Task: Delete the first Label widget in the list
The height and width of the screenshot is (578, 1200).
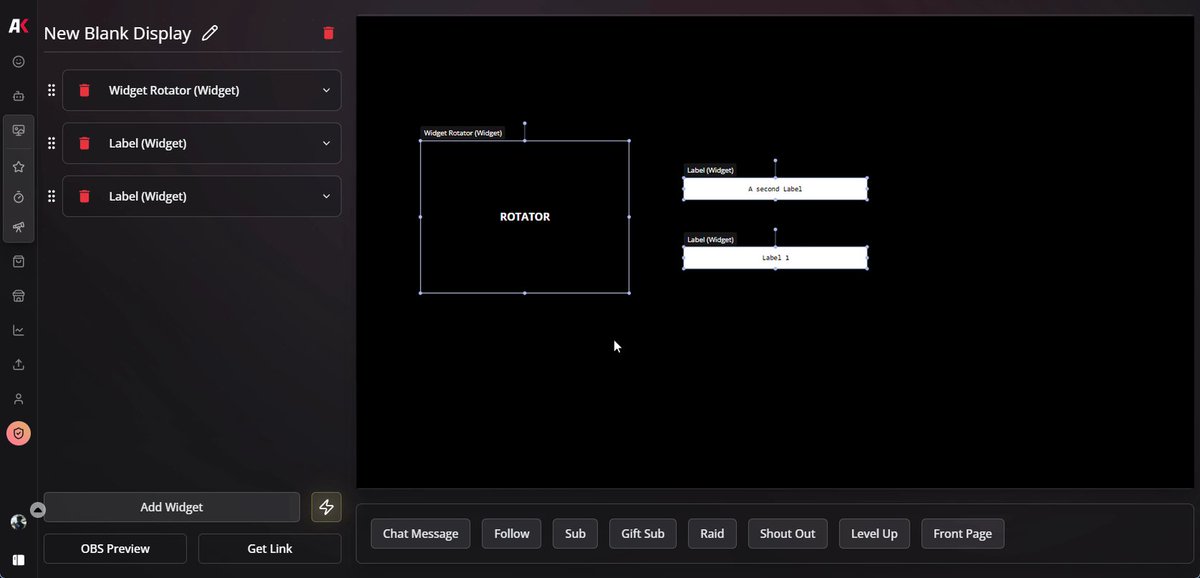Action: (x=85, y=143)
